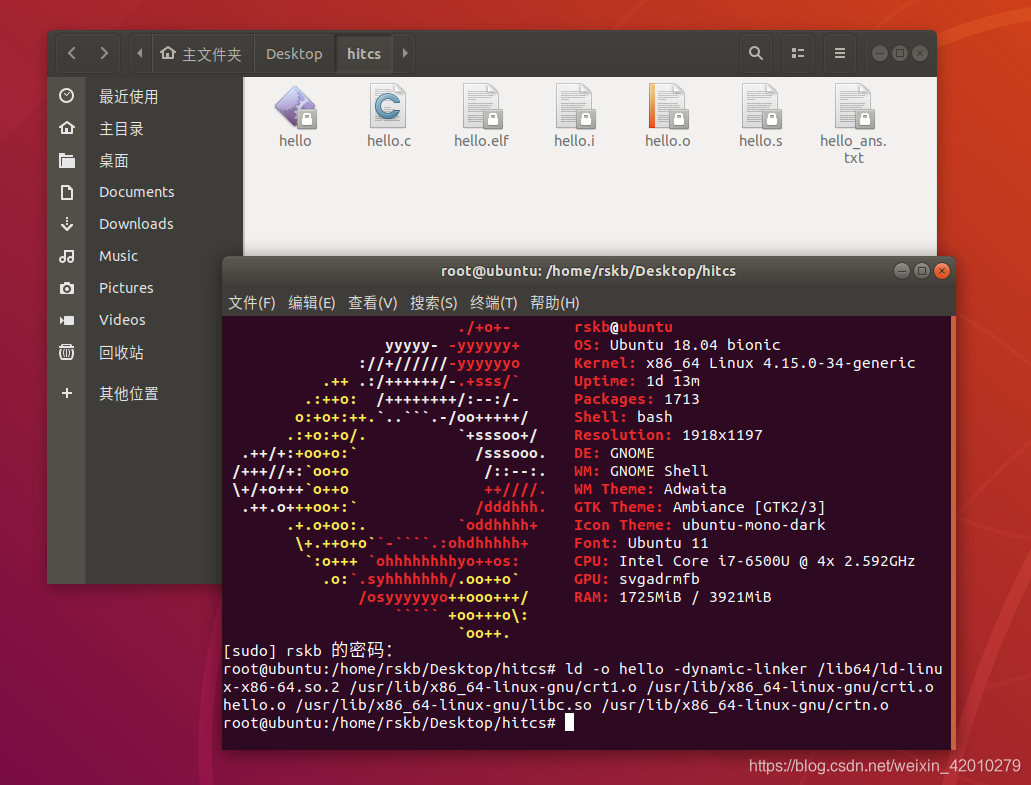1031x785 pixels.
Task: Go forward in Files window
Action: coord(104,53)
